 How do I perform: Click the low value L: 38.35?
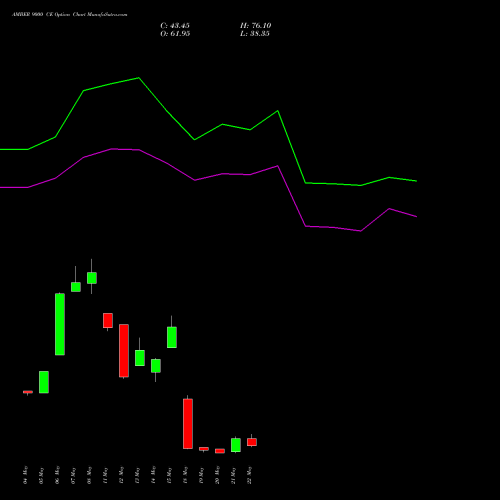click(255, 34)
